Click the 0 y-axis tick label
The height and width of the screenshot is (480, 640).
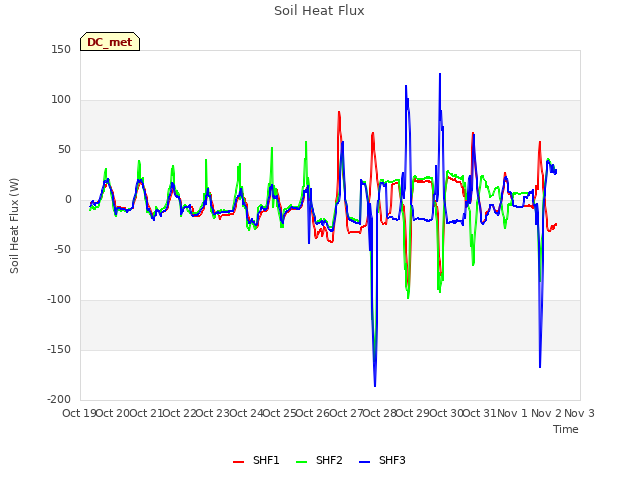[68, 200]
